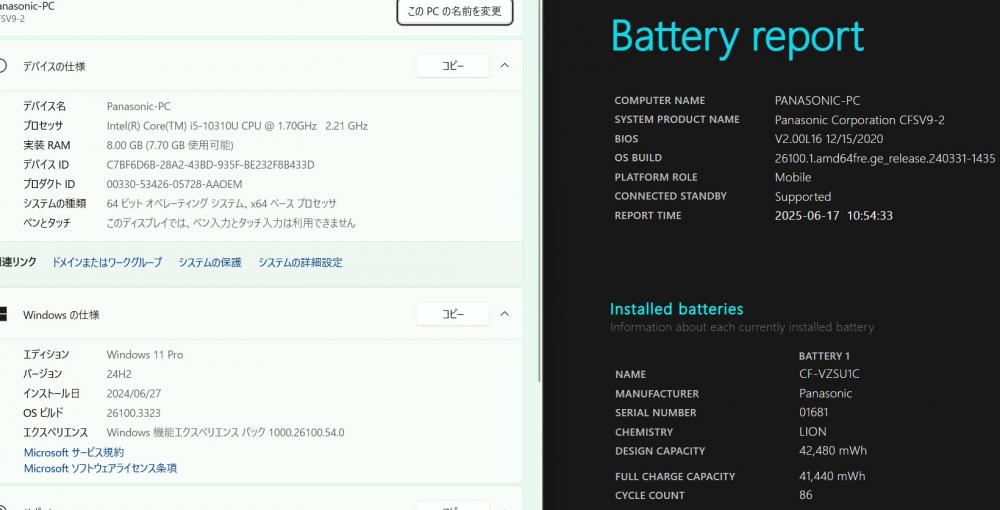This screenshot has height=510, width=1000.
Task: Select the デバイス ID value C7BF6D6B-28A2-43BD
Action: [210, 165]
